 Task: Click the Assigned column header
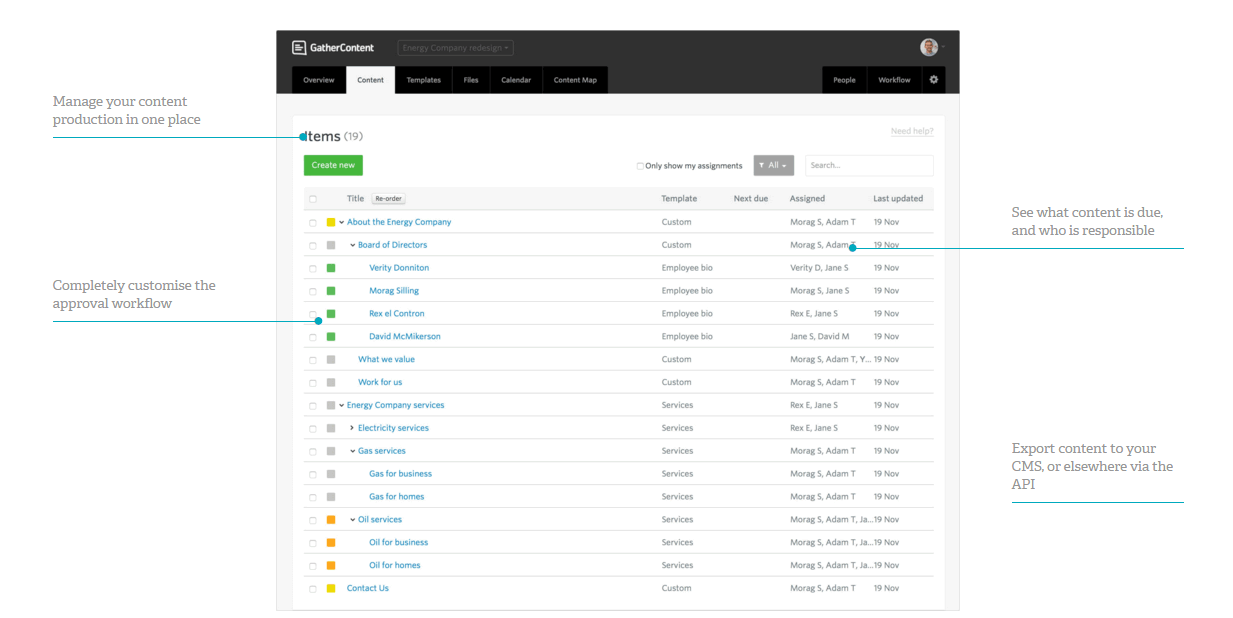click(807, 199)
